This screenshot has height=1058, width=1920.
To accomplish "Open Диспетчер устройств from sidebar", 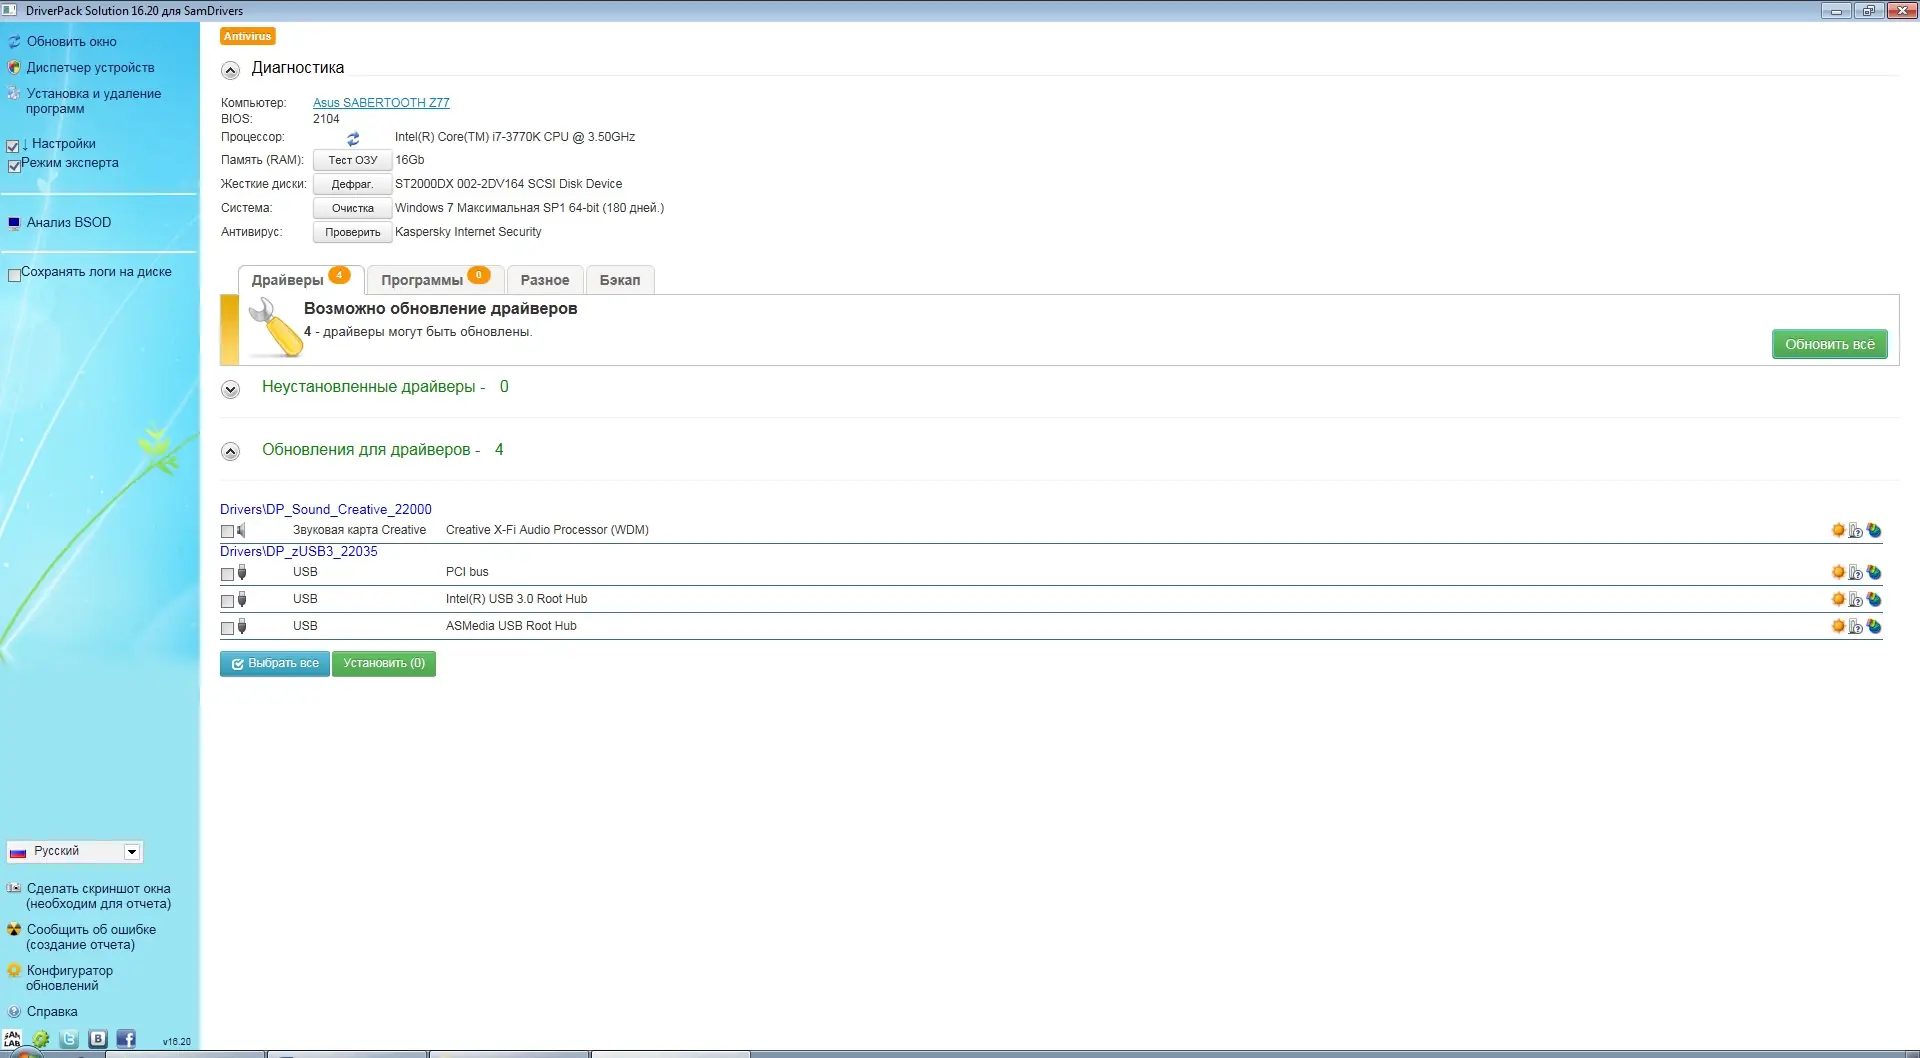I will pos(91,68).
